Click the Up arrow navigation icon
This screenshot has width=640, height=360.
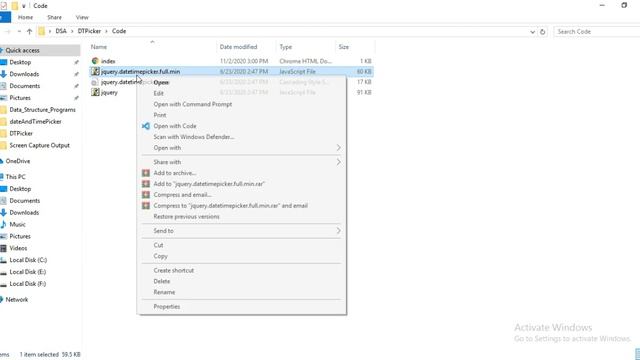click(29, 31)
